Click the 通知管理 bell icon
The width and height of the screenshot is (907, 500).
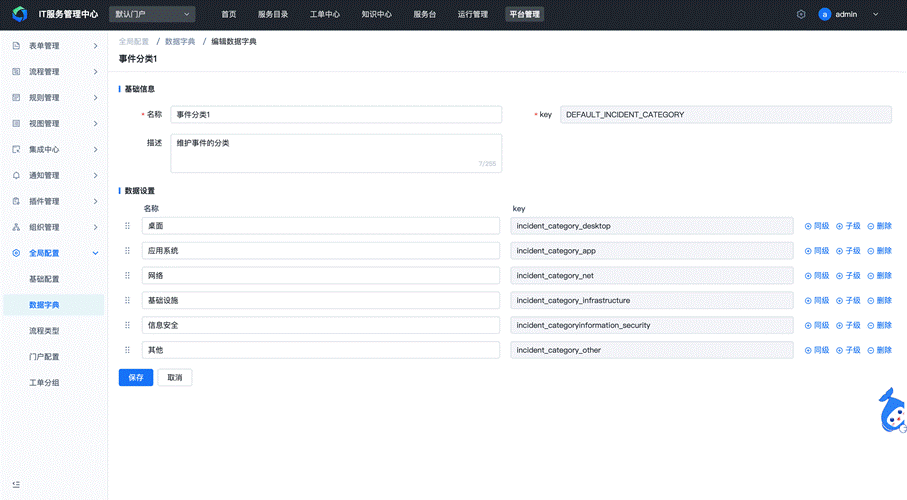click(x=16, y=175)
